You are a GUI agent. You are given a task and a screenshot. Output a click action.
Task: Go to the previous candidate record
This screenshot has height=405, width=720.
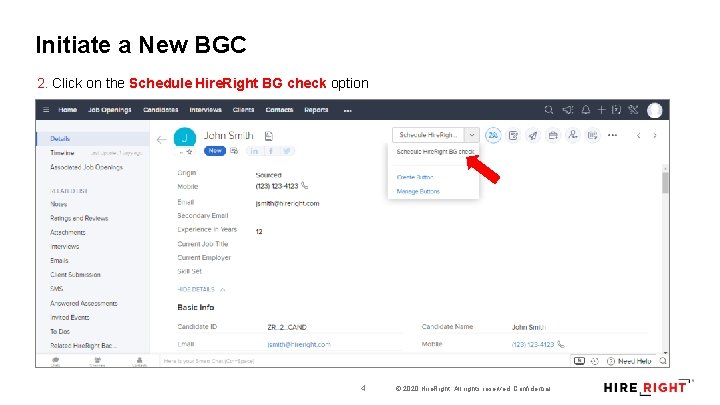638,135
